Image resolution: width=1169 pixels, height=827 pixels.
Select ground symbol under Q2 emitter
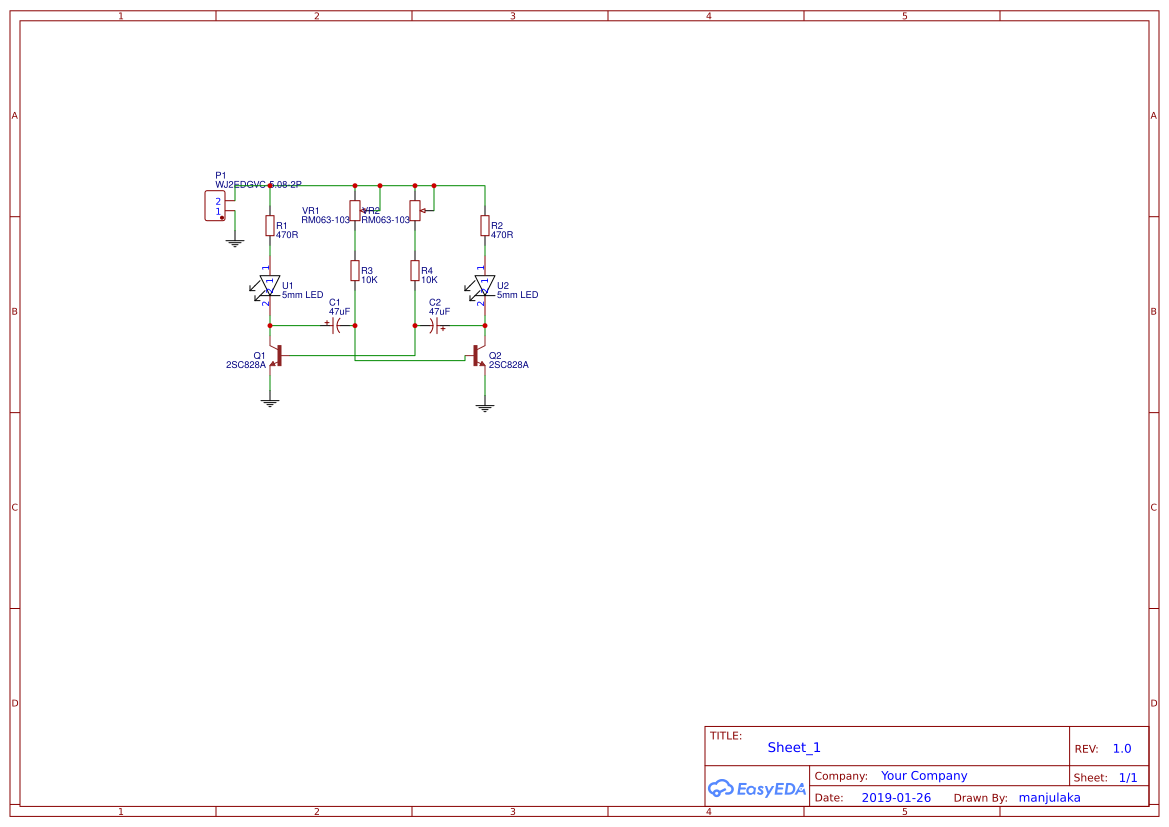(485, 408)
